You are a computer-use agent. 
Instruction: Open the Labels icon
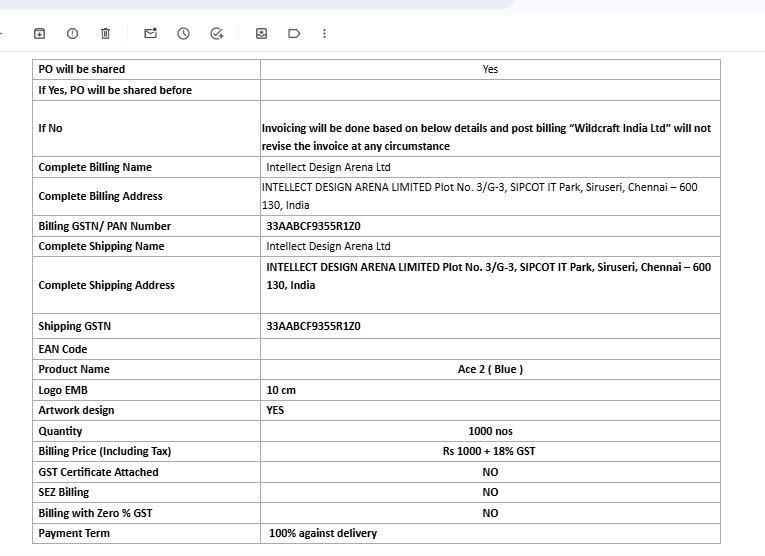[294, 33]
